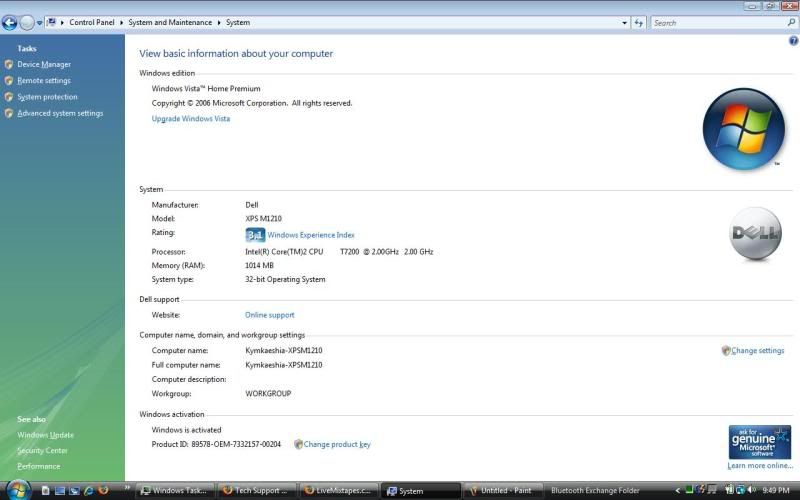Expand the arrow before Control Panel breadcrumb
The height and width of the screenshot is (500, 800).
pos(62,22)
